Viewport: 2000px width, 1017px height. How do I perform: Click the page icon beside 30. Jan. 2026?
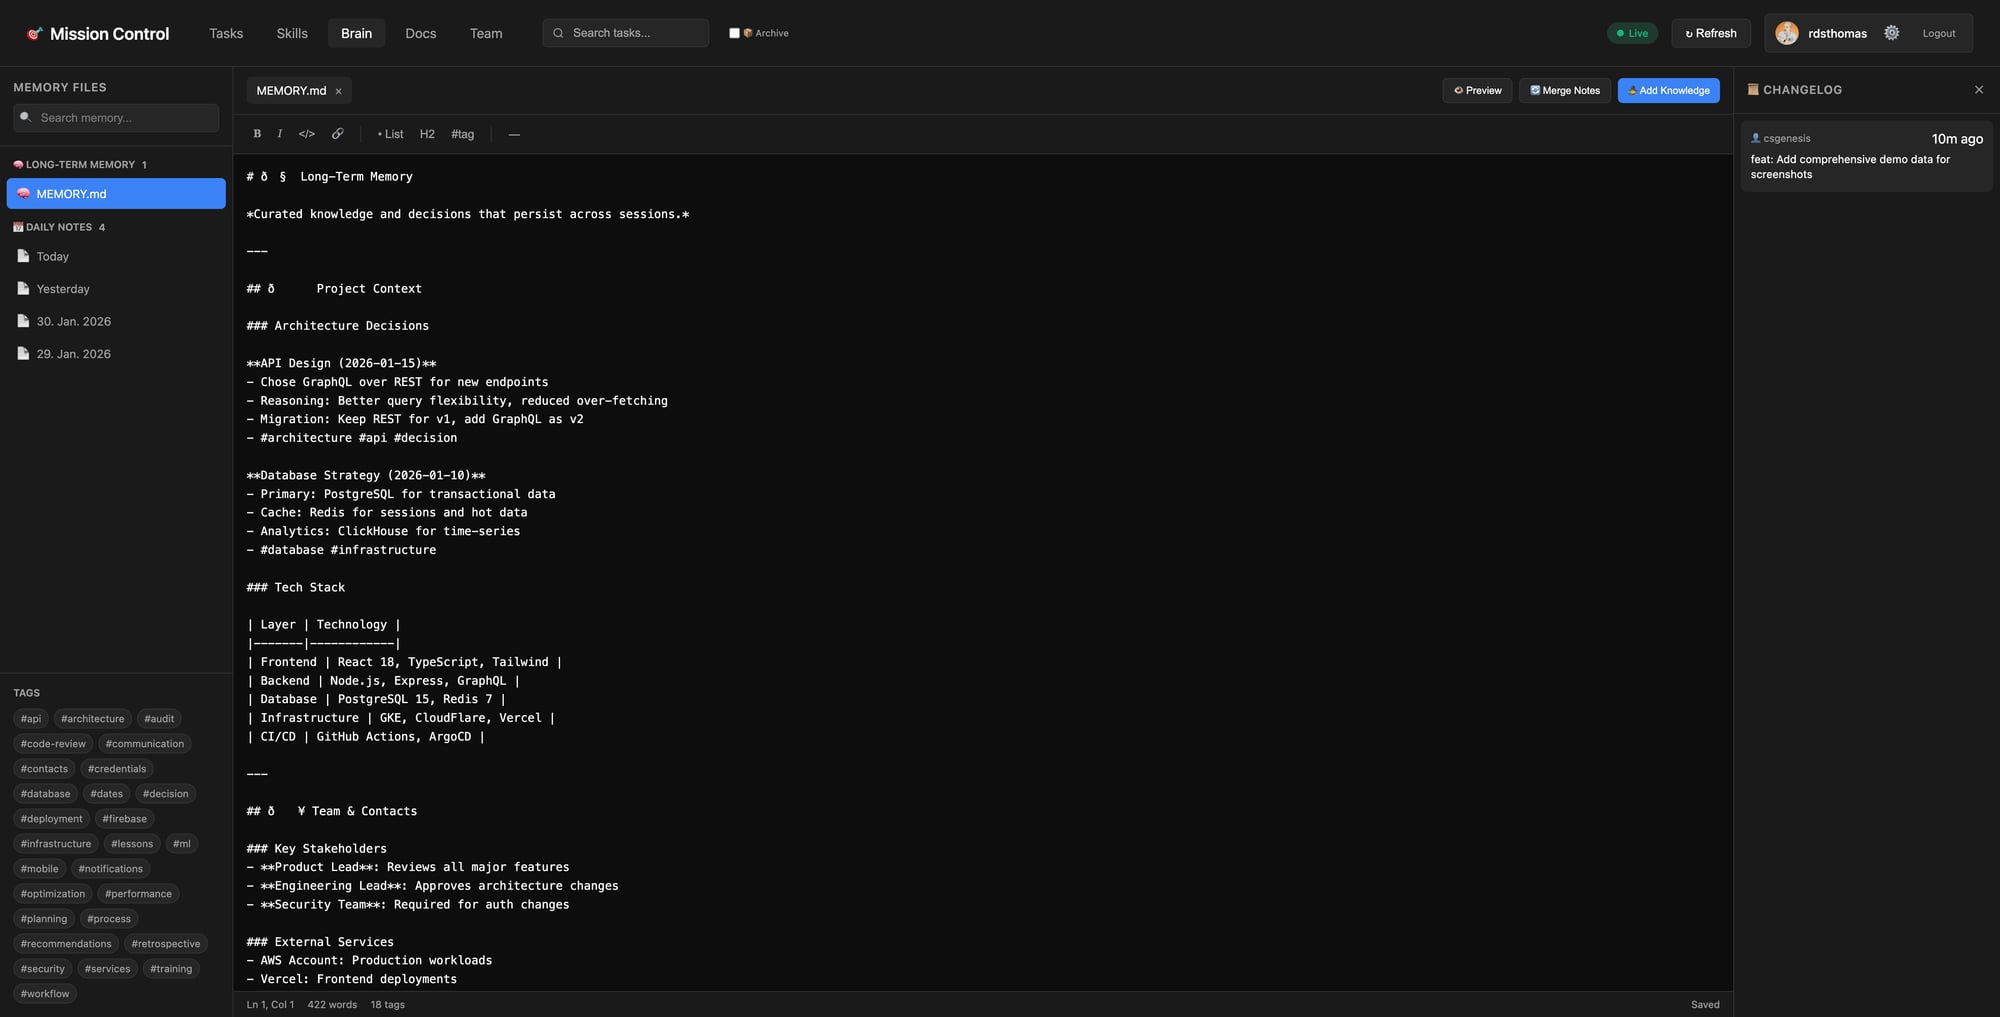(23, 321)
